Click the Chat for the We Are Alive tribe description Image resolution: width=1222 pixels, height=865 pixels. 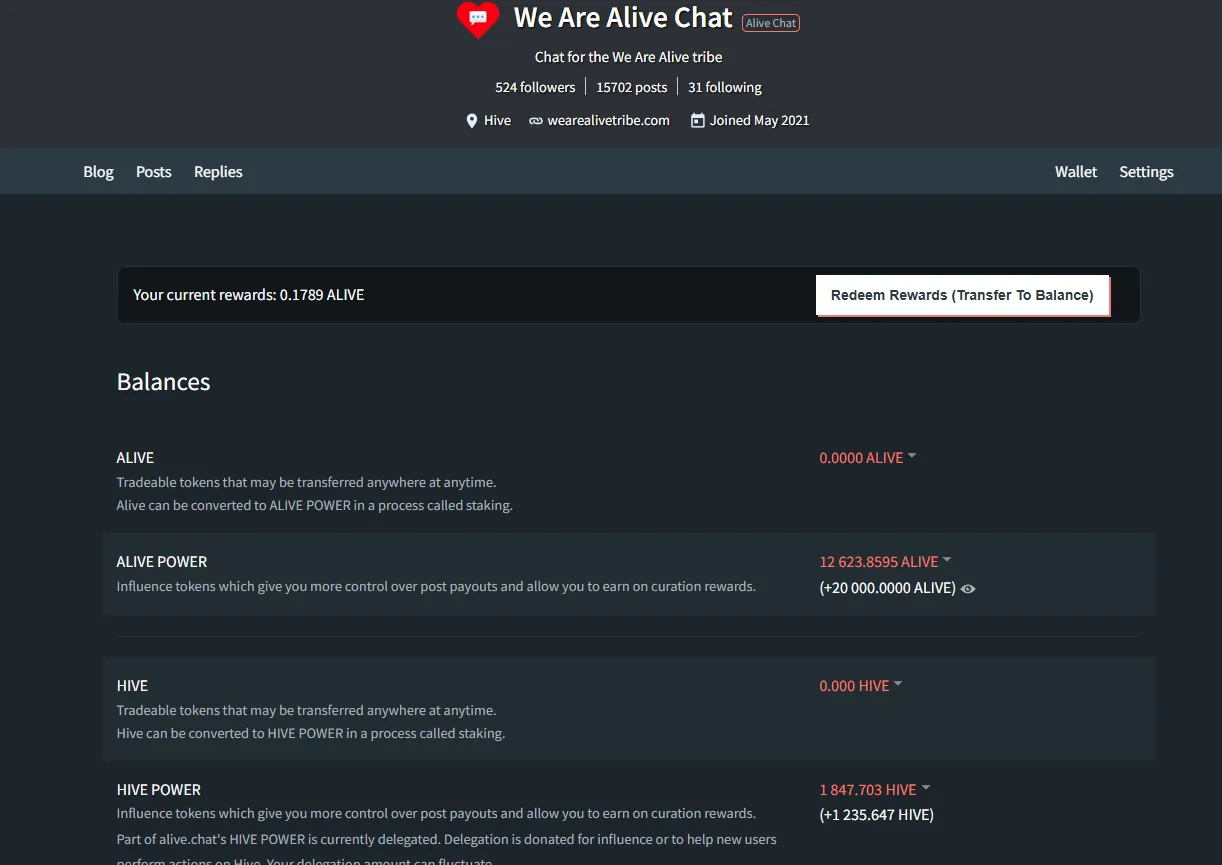coord(629,57)
